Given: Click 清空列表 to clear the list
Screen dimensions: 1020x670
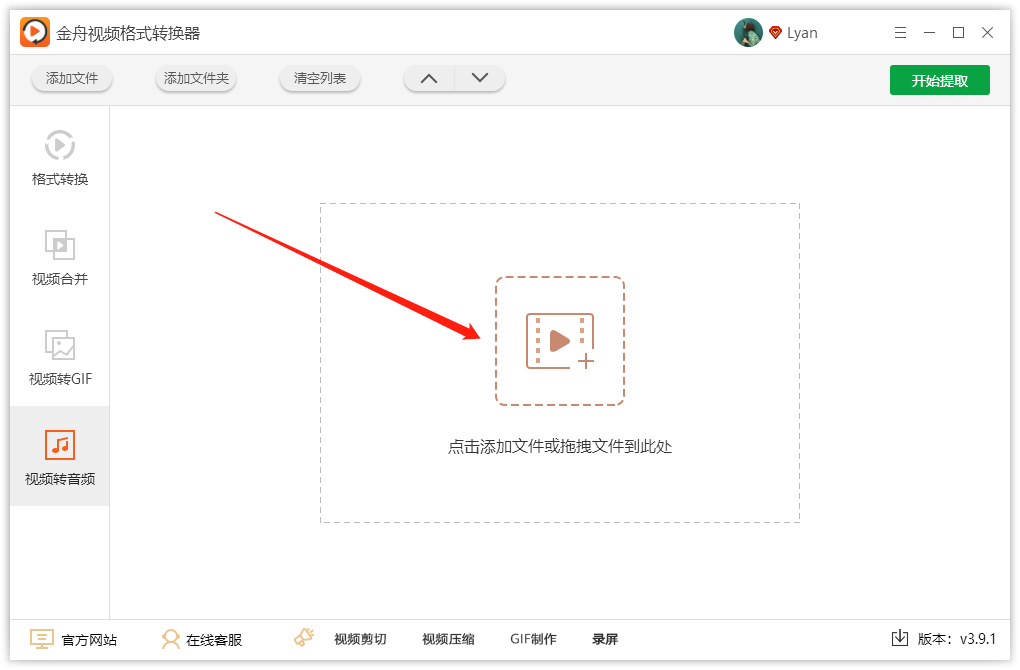Looking at the screenshot, I should tap(319, 79).
